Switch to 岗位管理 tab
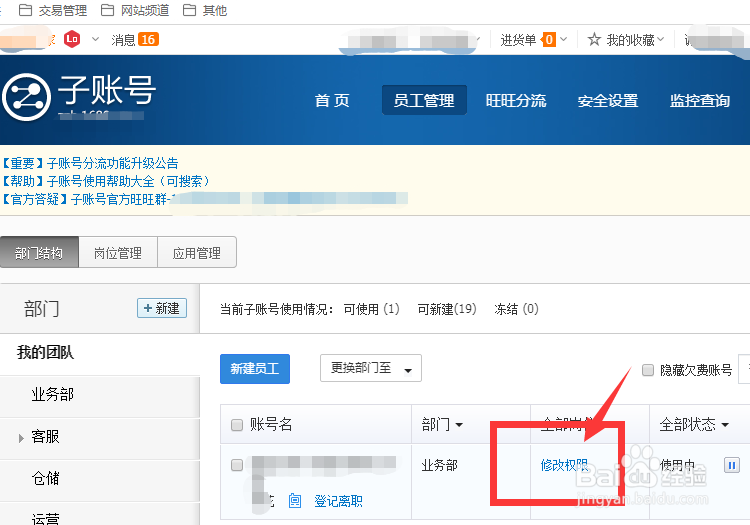 click(118, 252)
